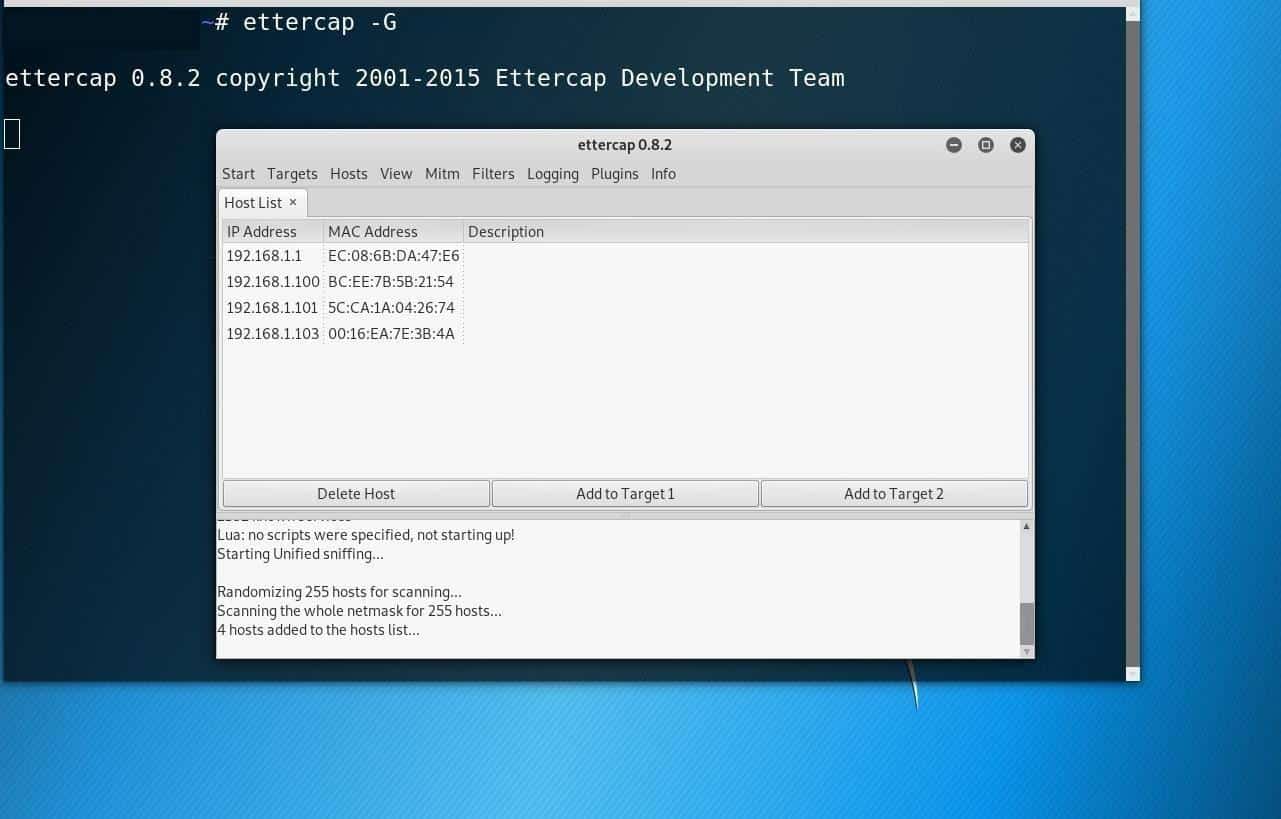The width and height of the screenshot is (1281, 819).
Task: Select host 192.168.1.103 row
Action: tap(273, 334)
